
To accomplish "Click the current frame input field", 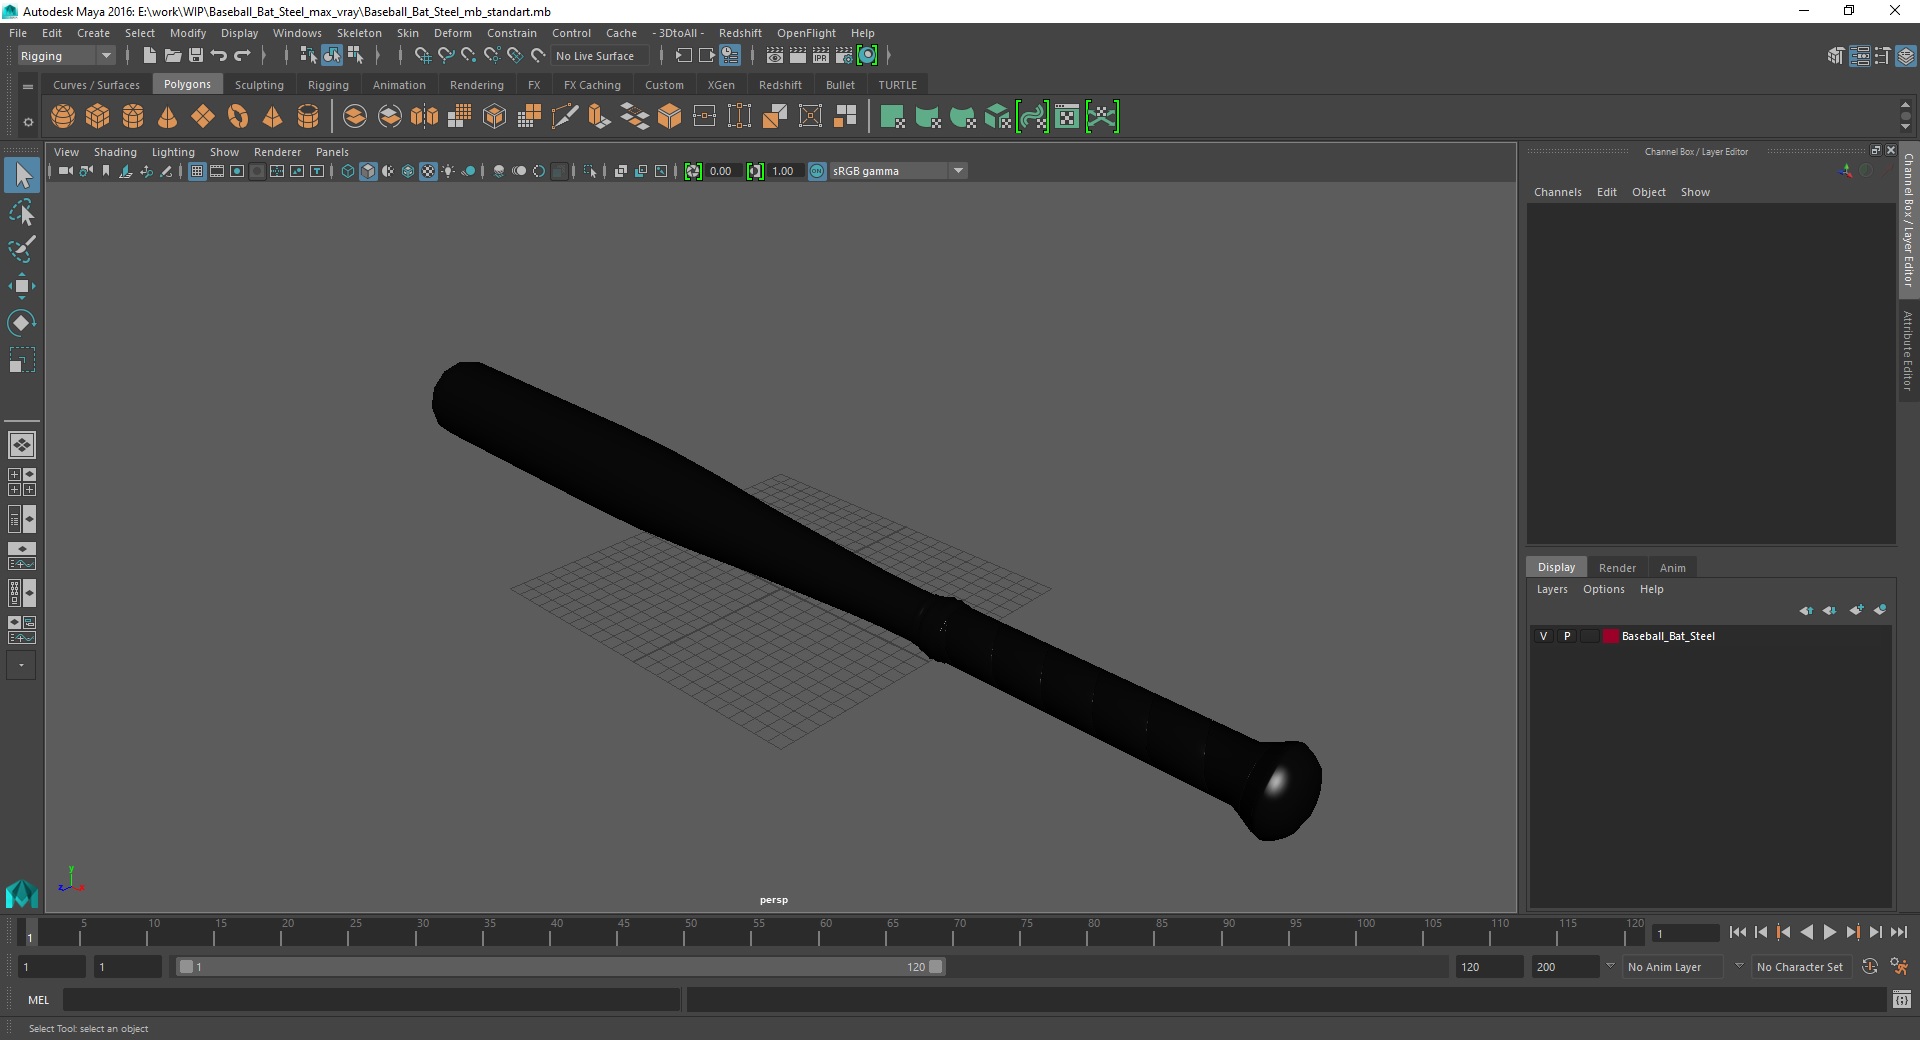I will (1685, 933).
